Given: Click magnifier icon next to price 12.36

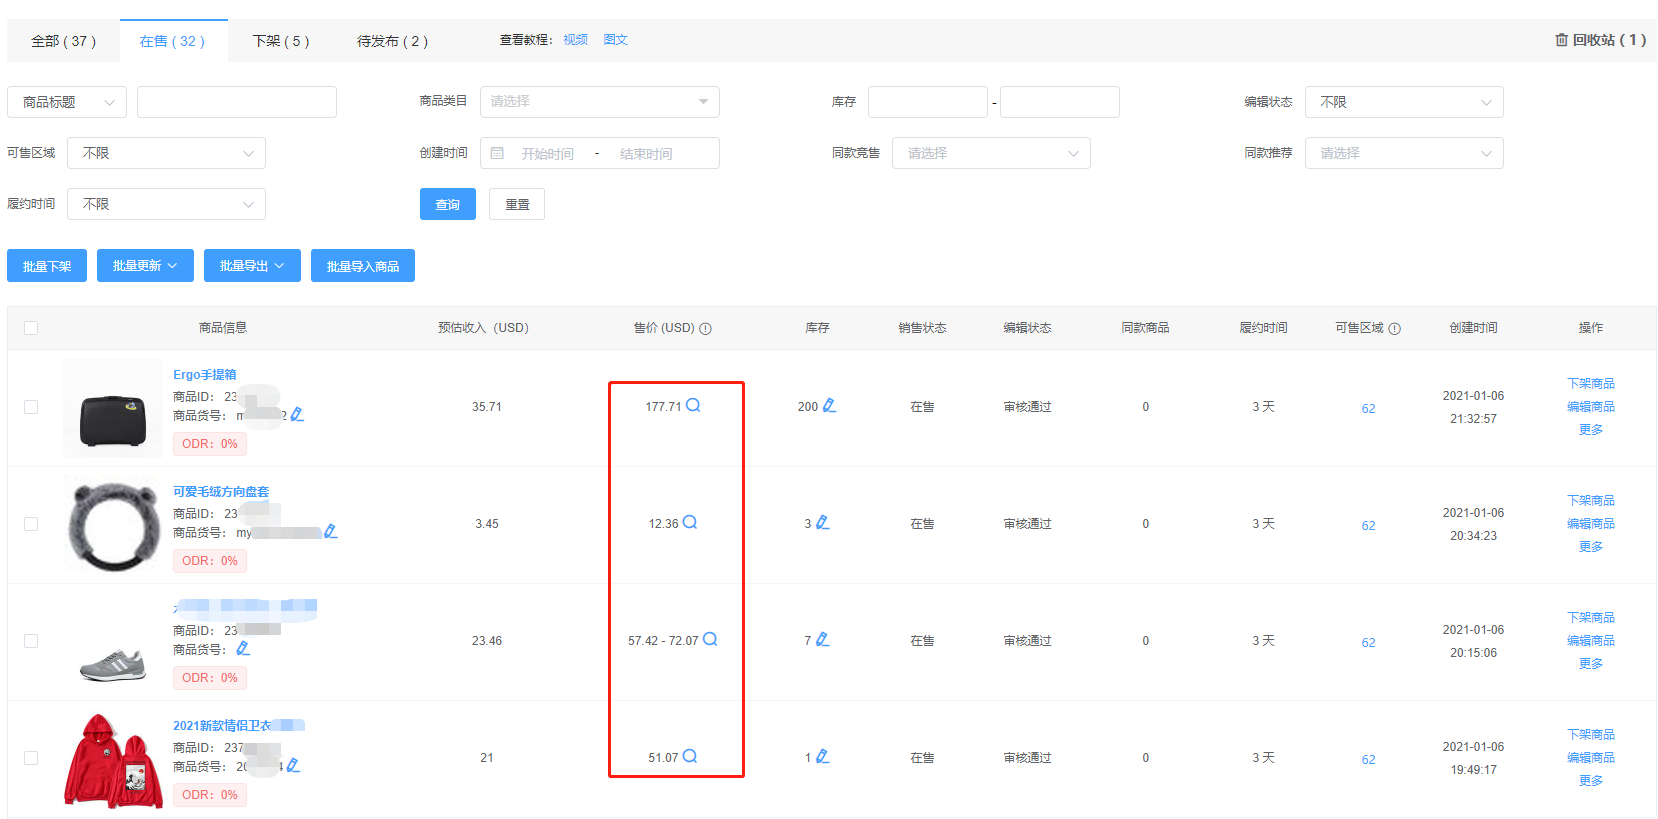Looking at the screenshot, I should tap(690, 522).
